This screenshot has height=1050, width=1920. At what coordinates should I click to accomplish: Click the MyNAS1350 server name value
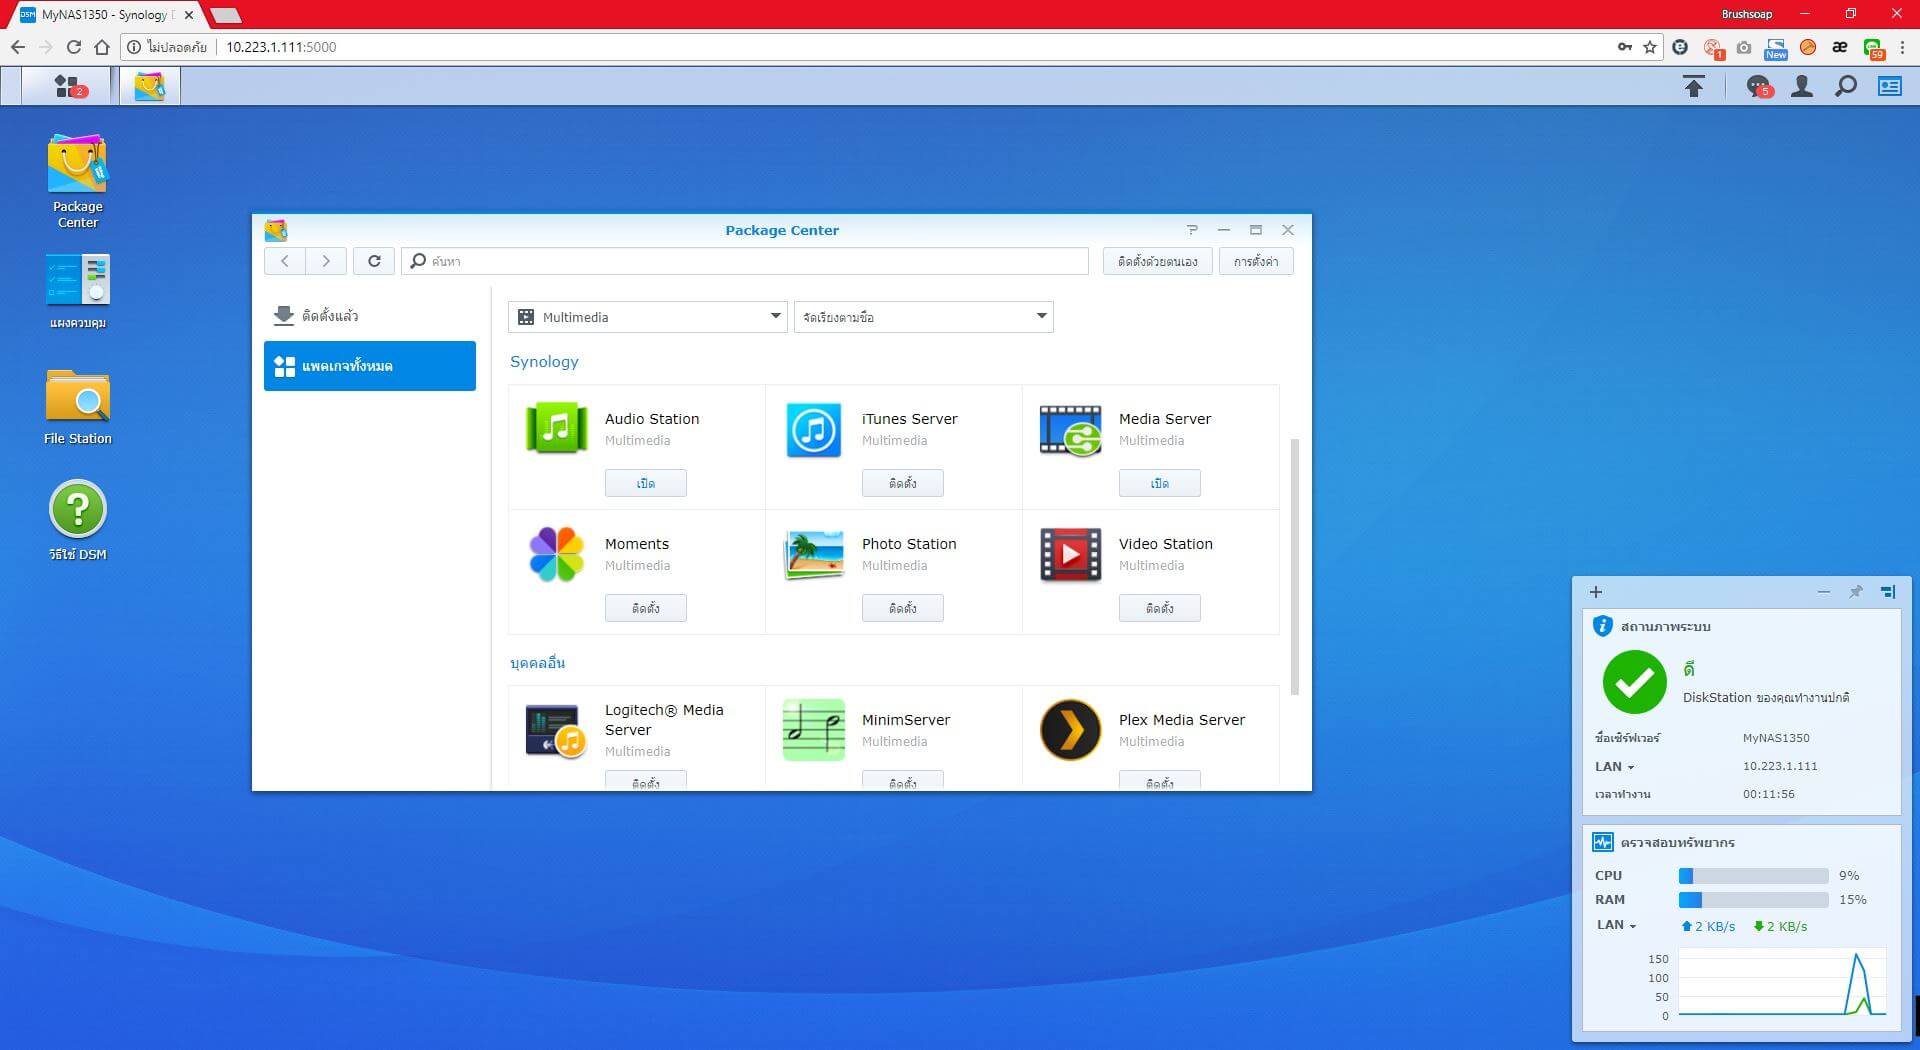pos(1775,738)
